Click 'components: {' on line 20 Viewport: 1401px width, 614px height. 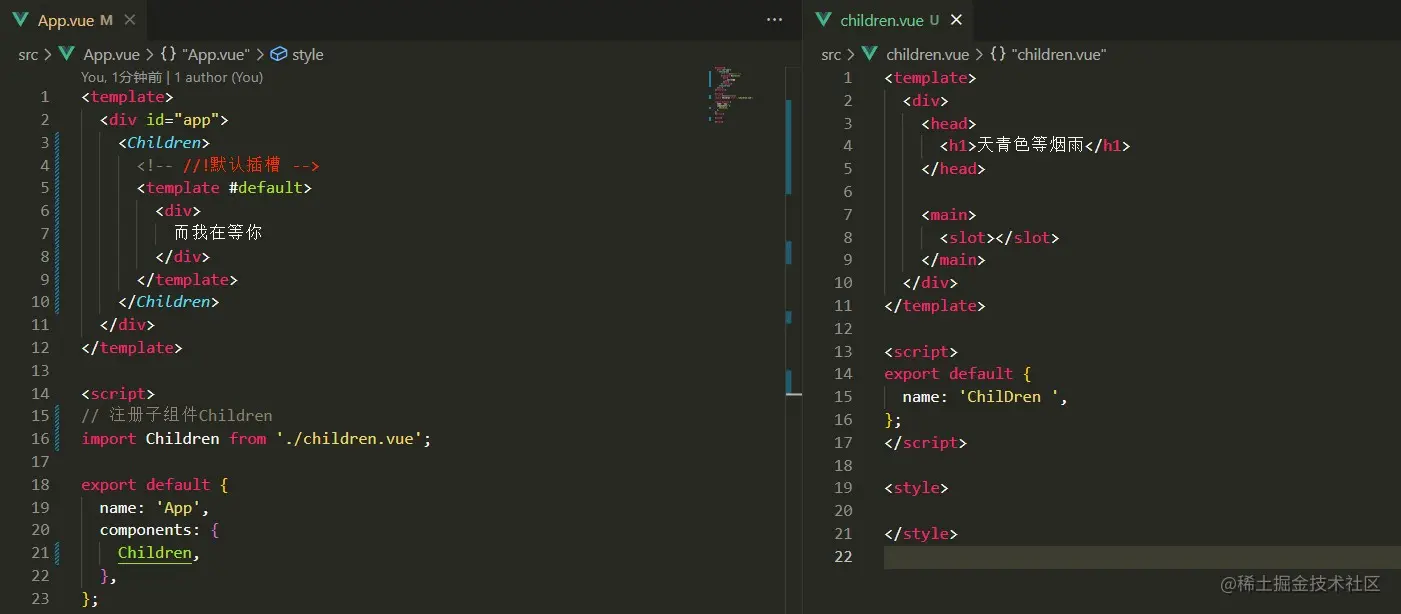(159, 530)
